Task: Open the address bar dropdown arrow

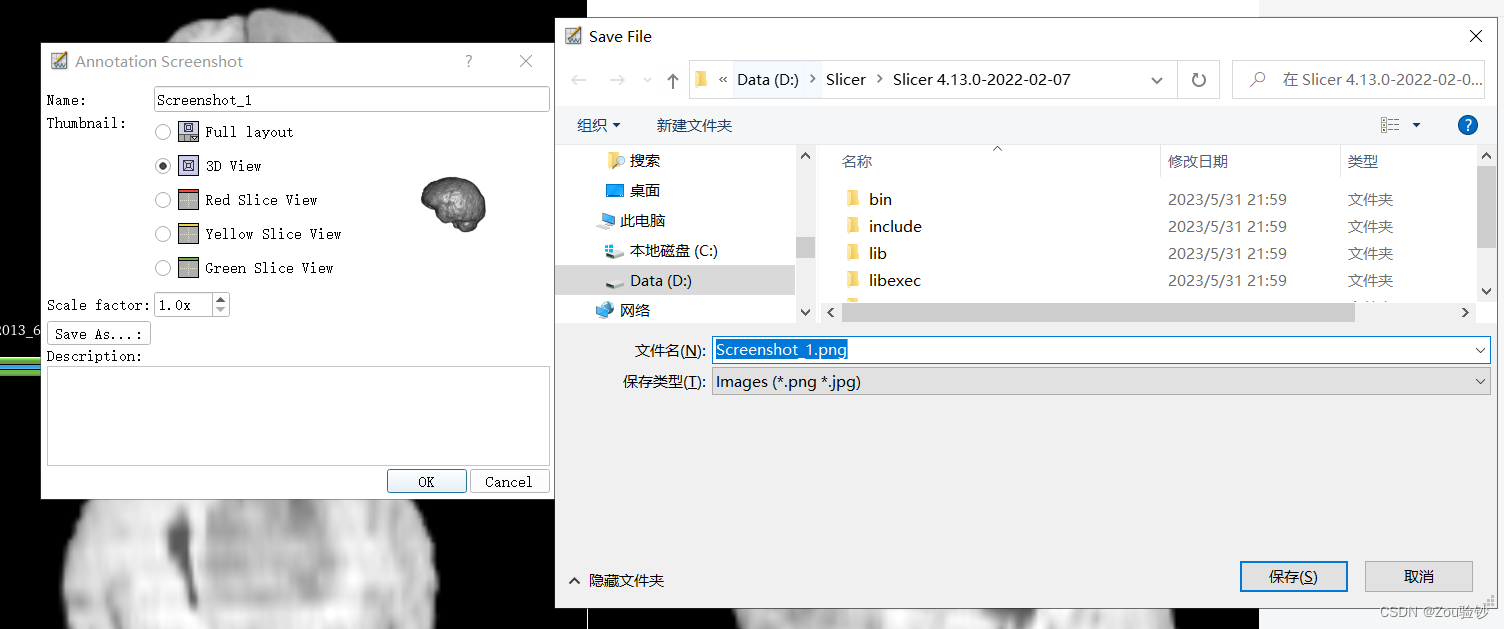Action: (1156, 79)
